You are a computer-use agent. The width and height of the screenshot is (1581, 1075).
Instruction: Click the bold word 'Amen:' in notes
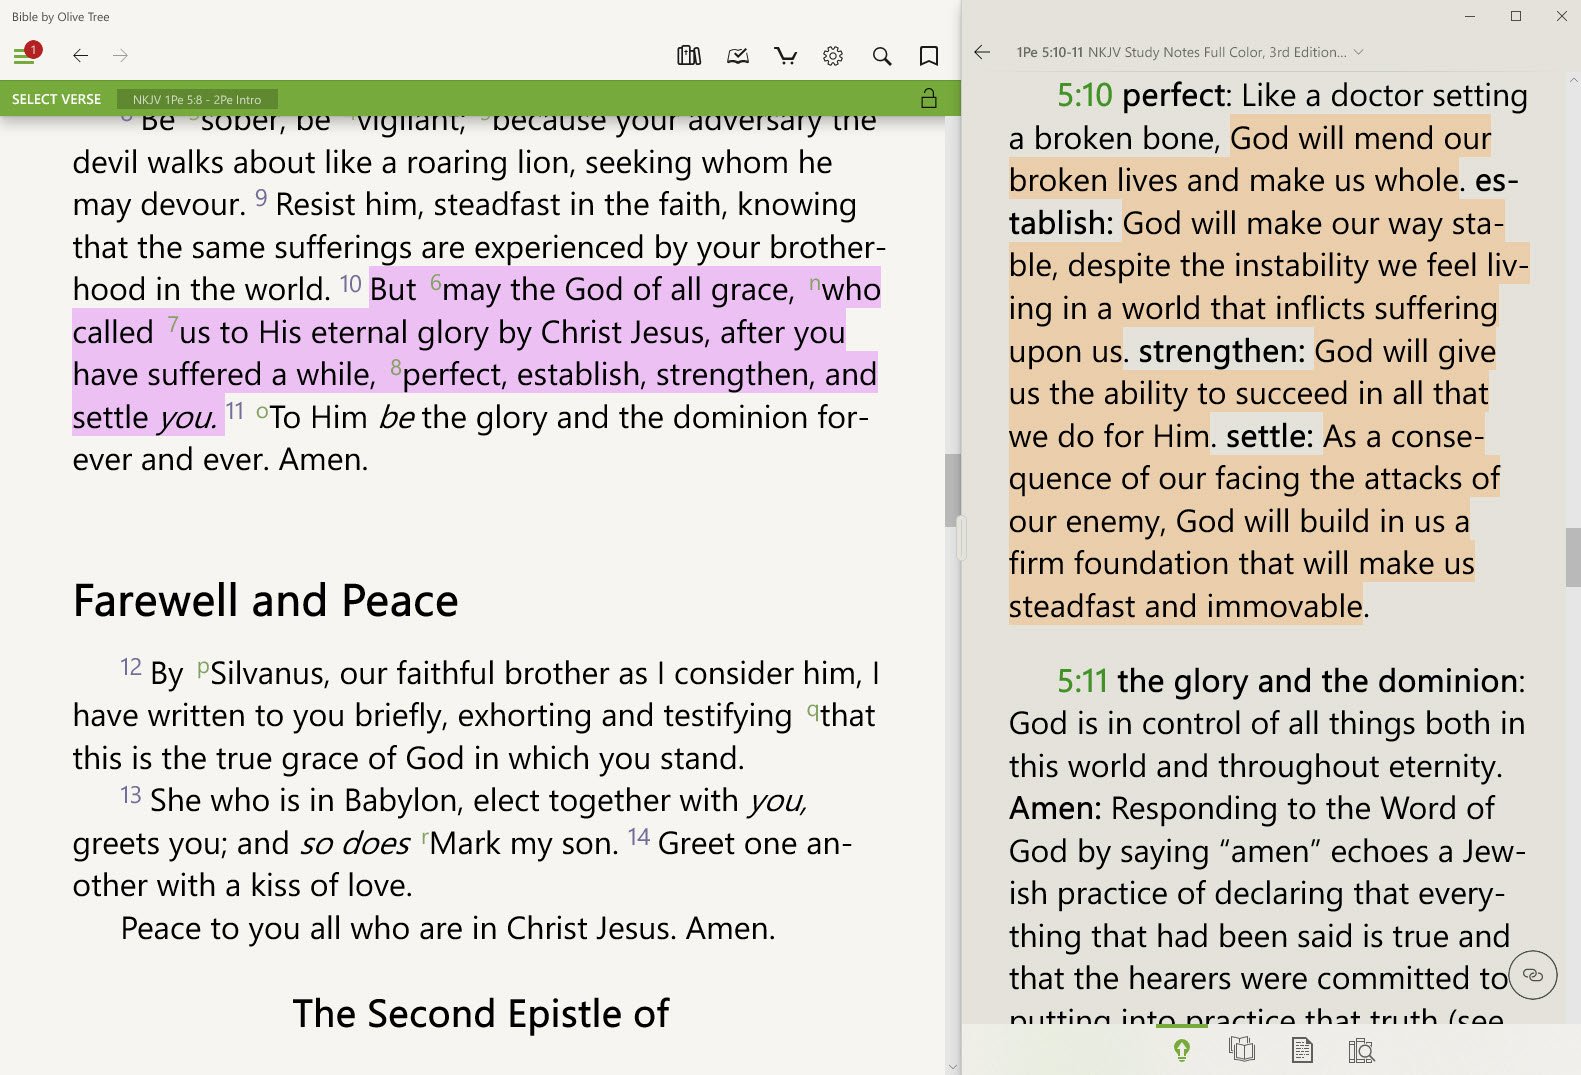tap(1055, 807)
